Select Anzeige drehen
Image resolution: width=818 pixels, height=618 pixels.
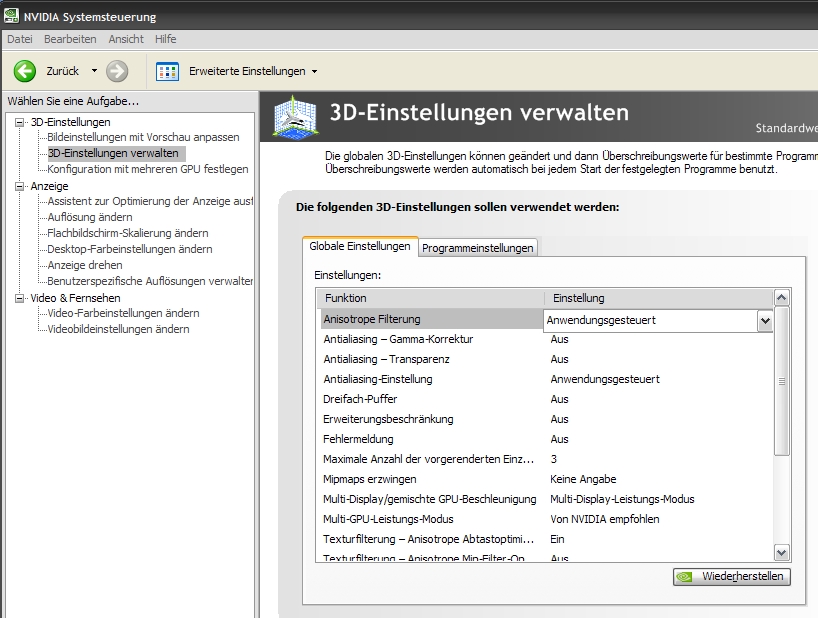tap(85, 265)
